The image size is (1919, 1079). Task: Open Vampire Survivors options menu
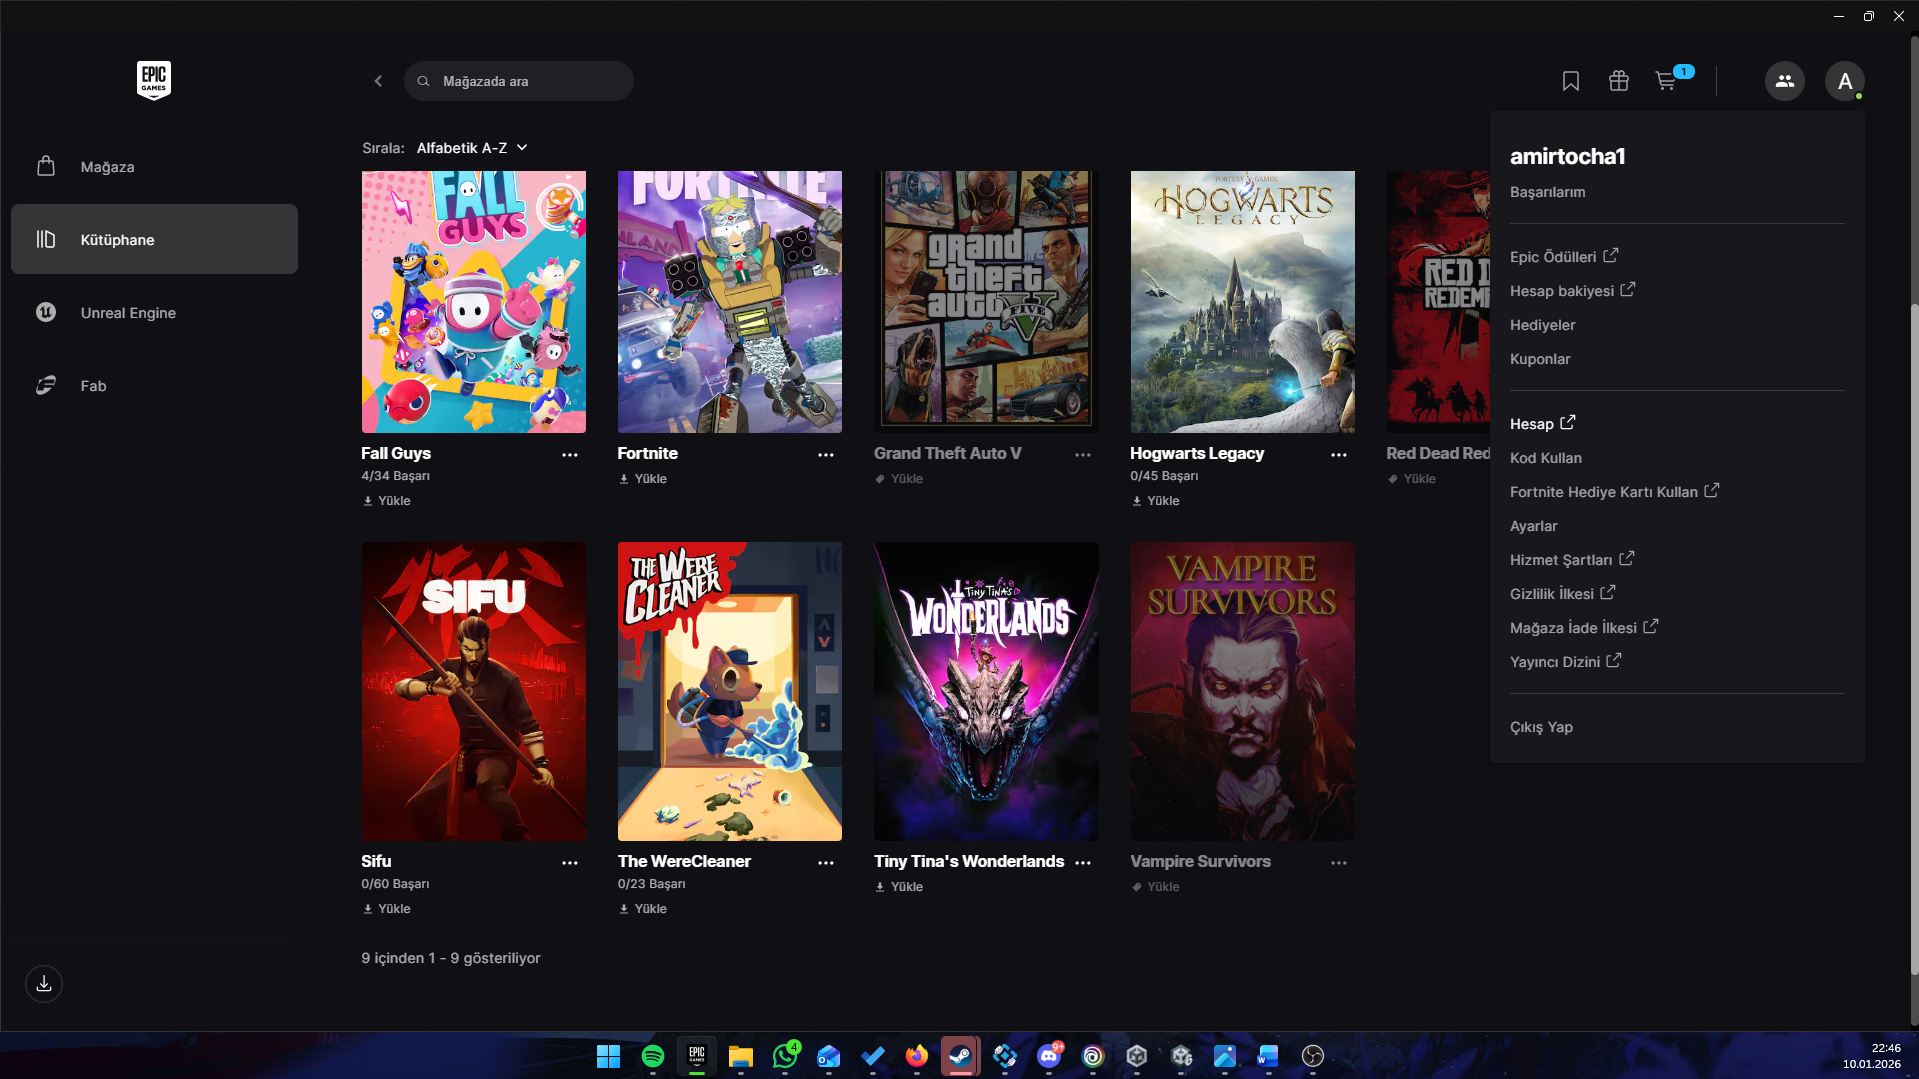click(x=1339, y=863)
